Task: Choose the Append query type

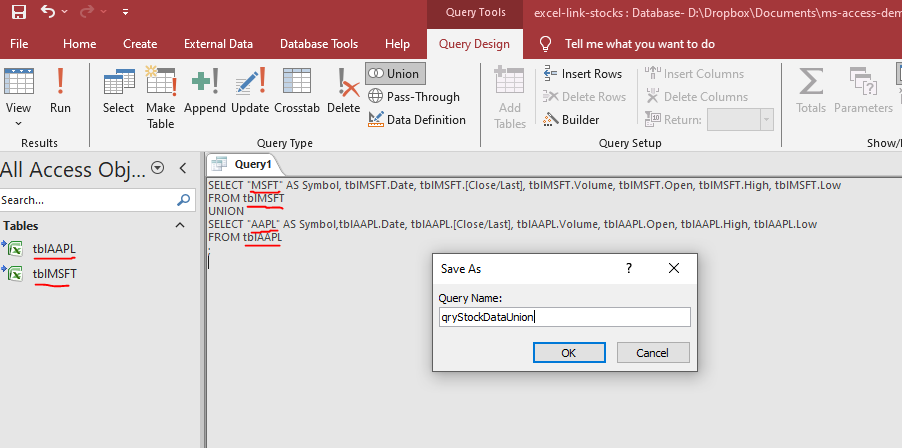Action: pyautogui.click(x=205, y=91)
